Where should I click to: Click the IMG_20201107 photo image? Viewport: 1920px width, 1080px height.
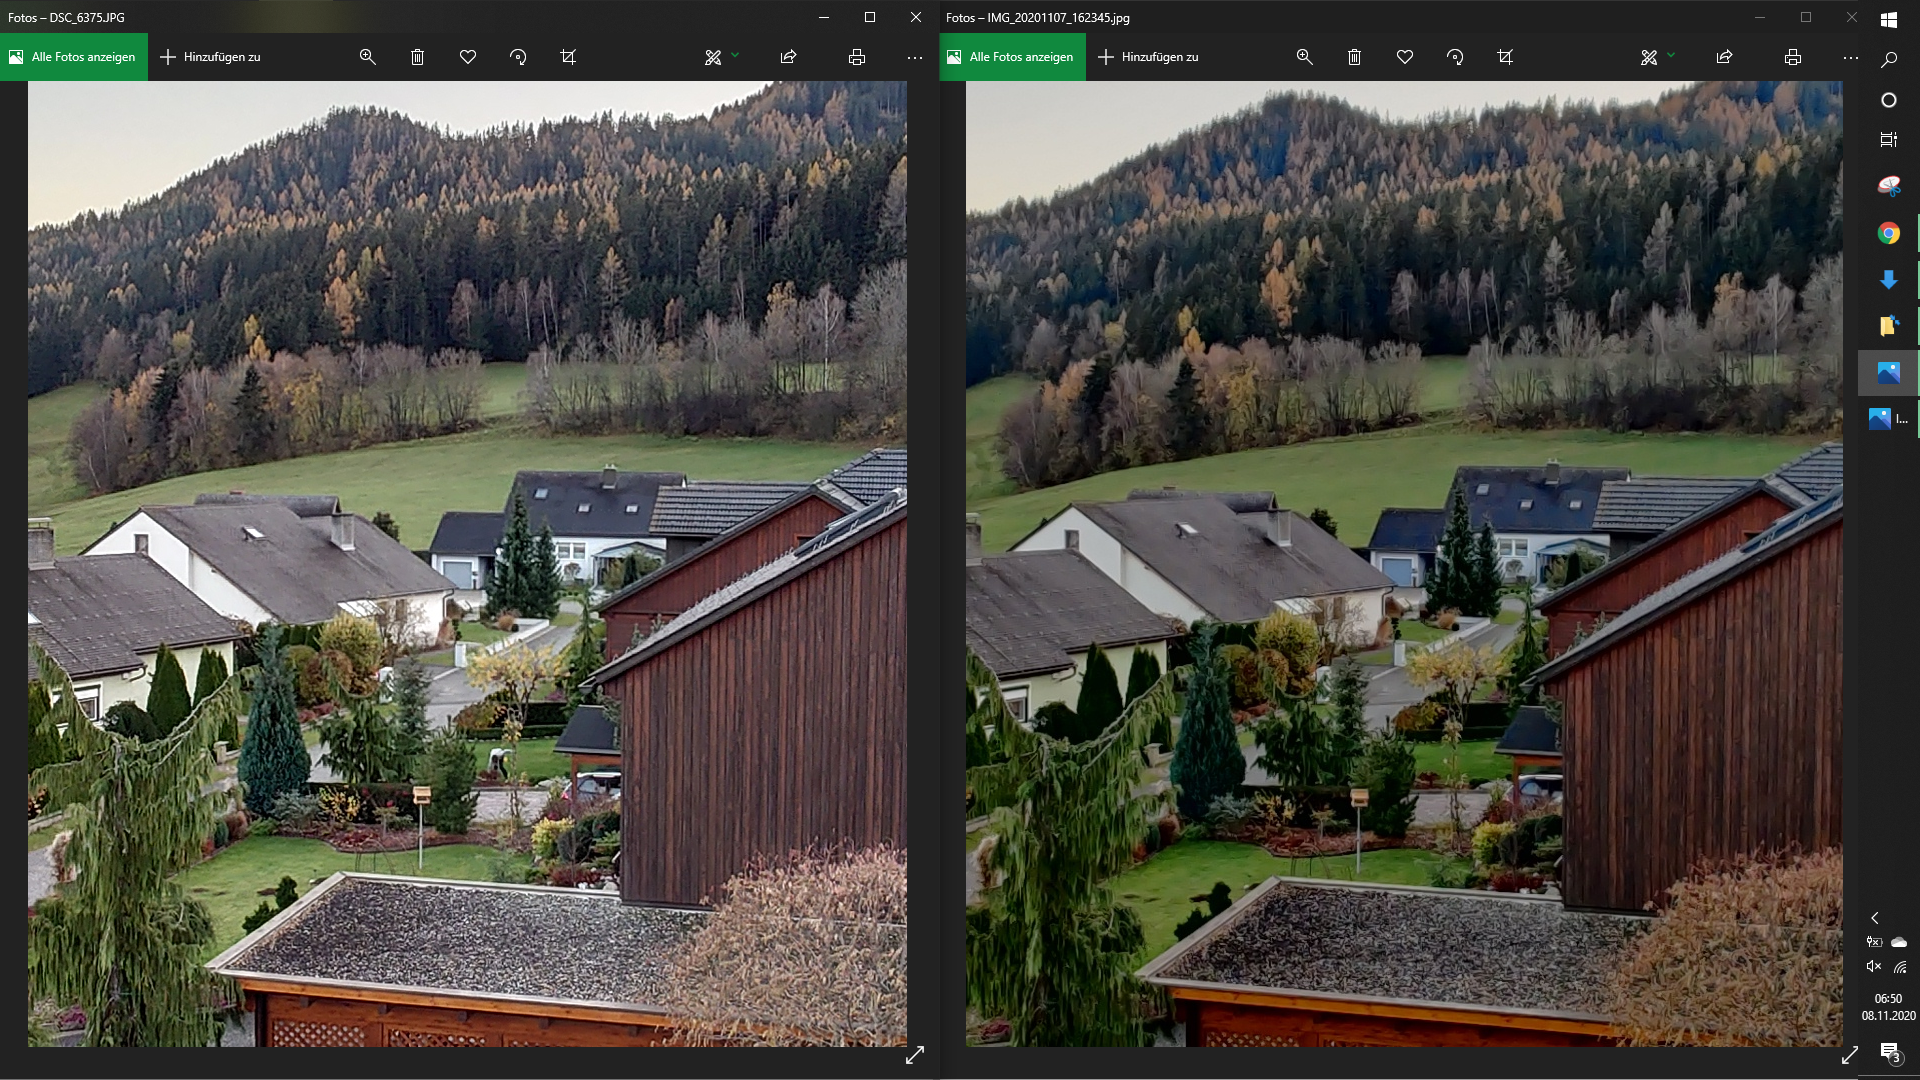[x=1404, y=564]
